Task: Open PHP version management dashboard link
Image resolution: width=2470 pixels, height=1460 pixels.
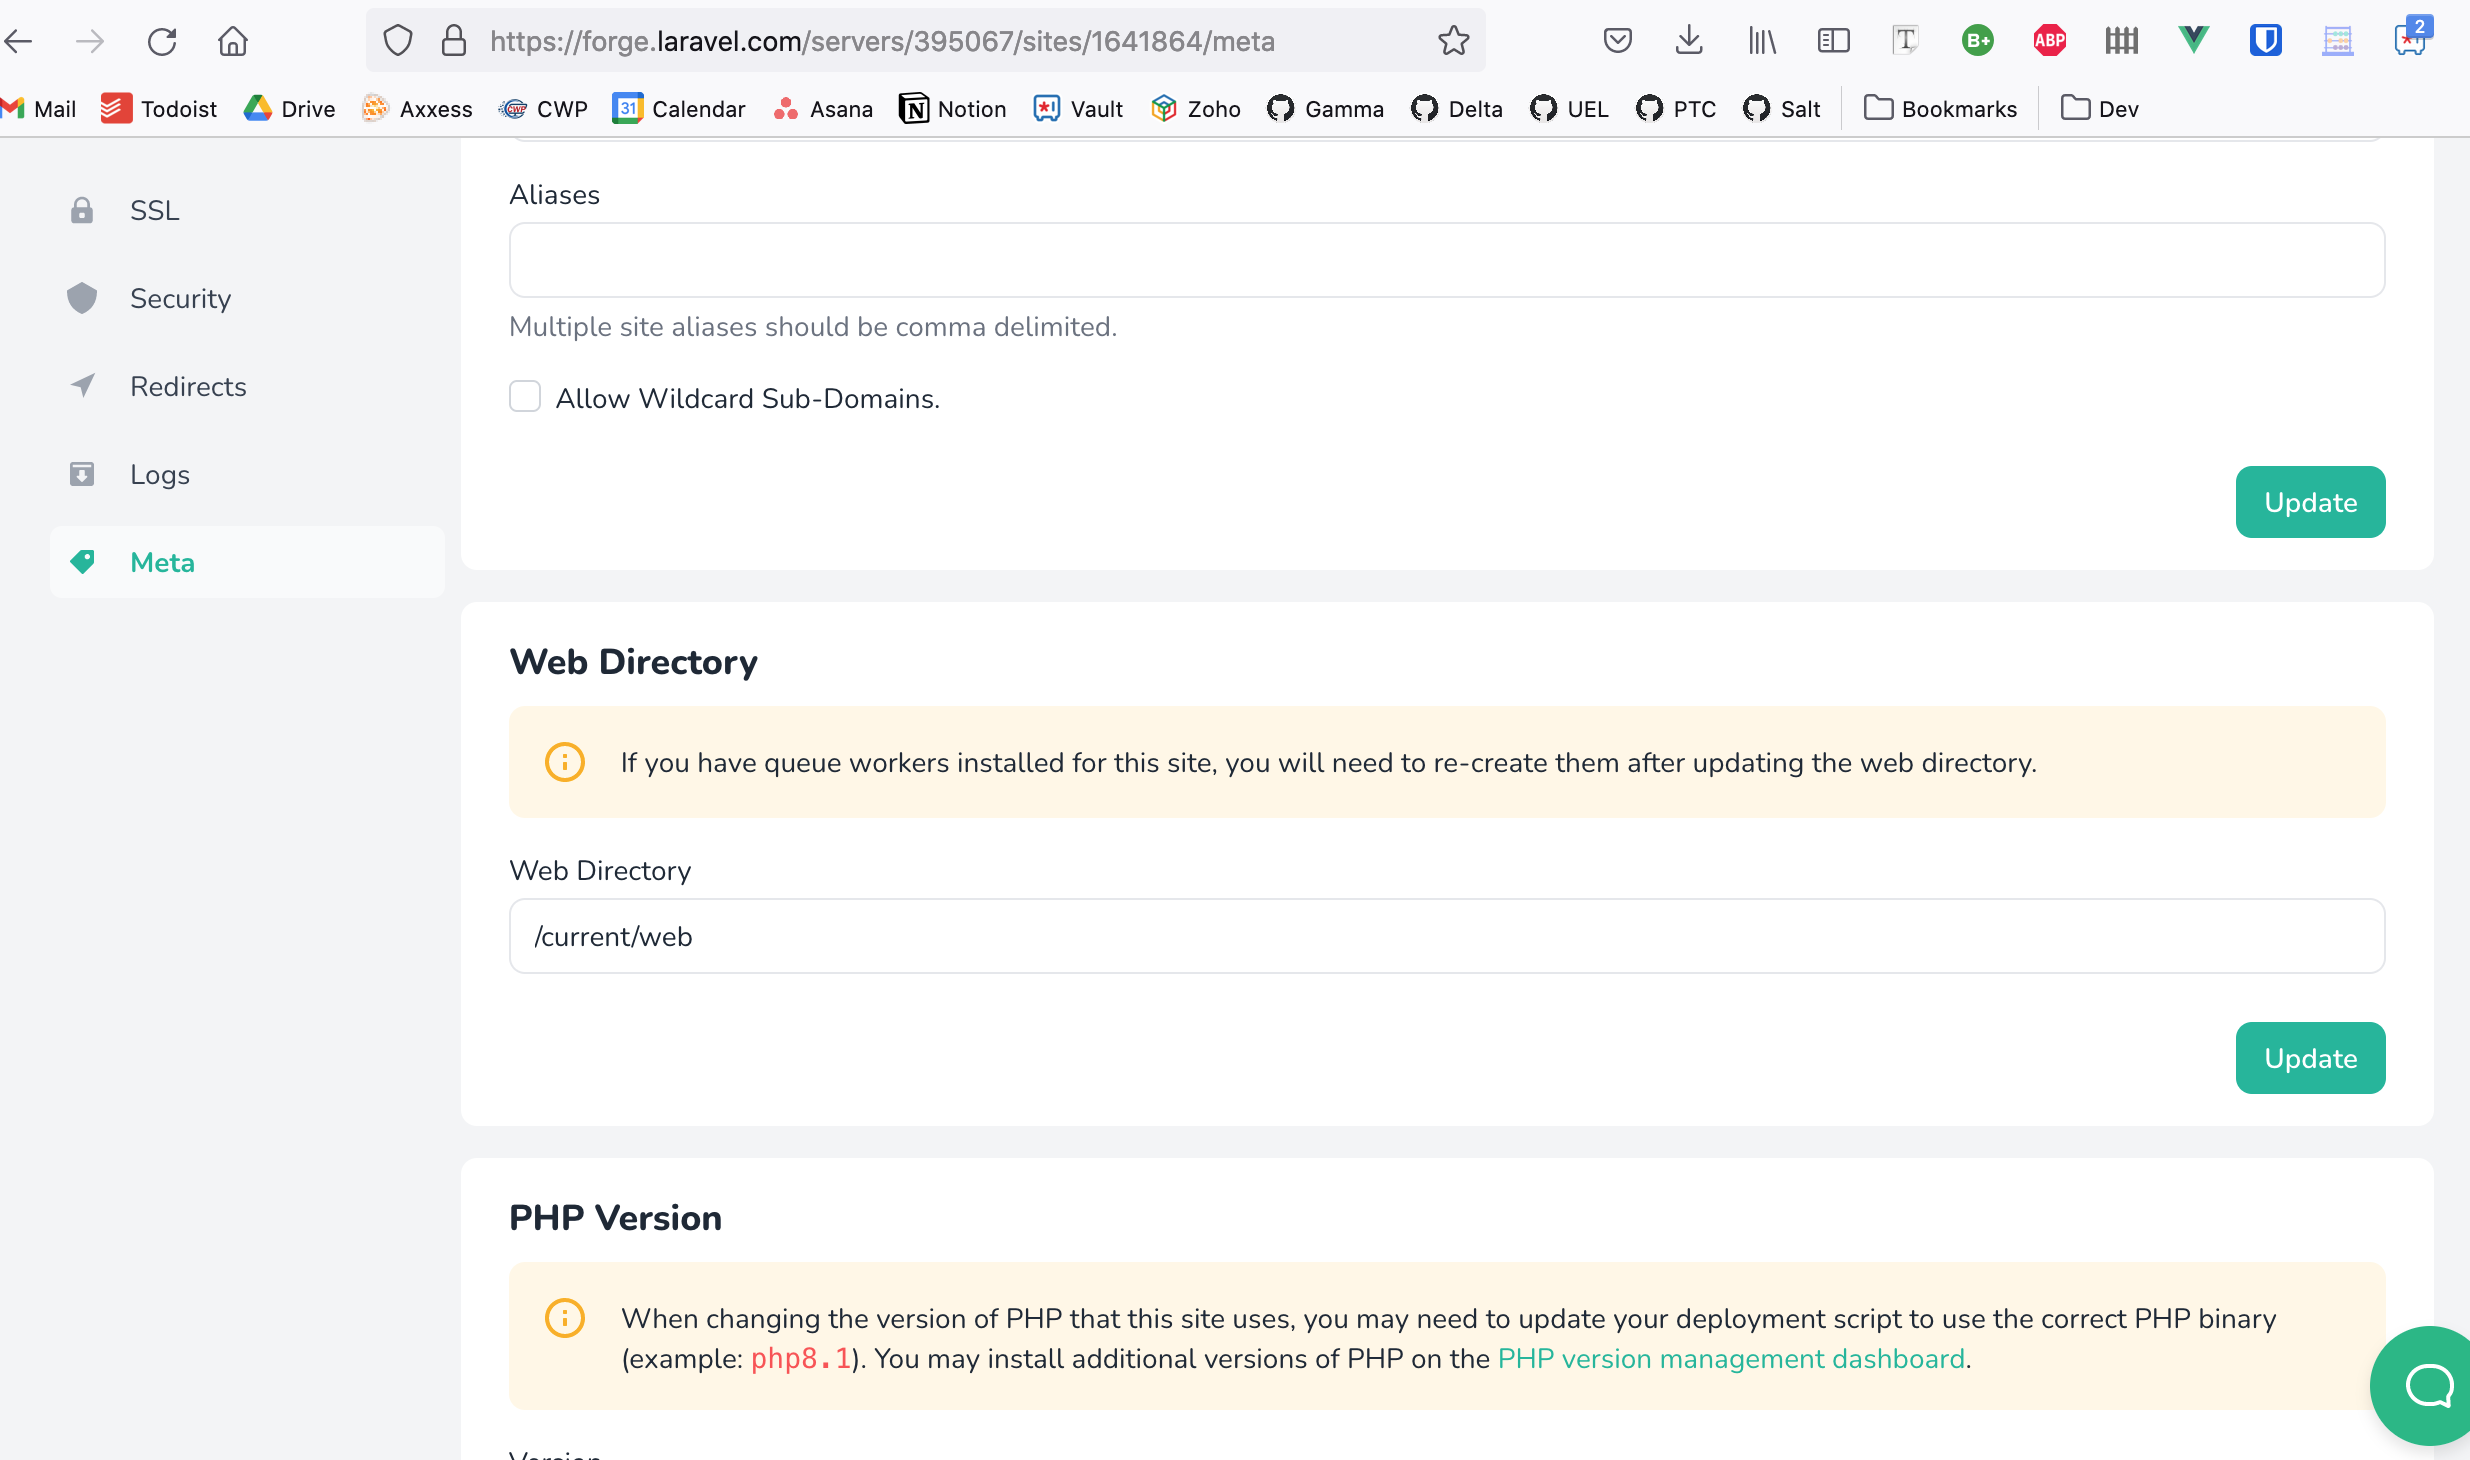Action: click(1731, 1359)
